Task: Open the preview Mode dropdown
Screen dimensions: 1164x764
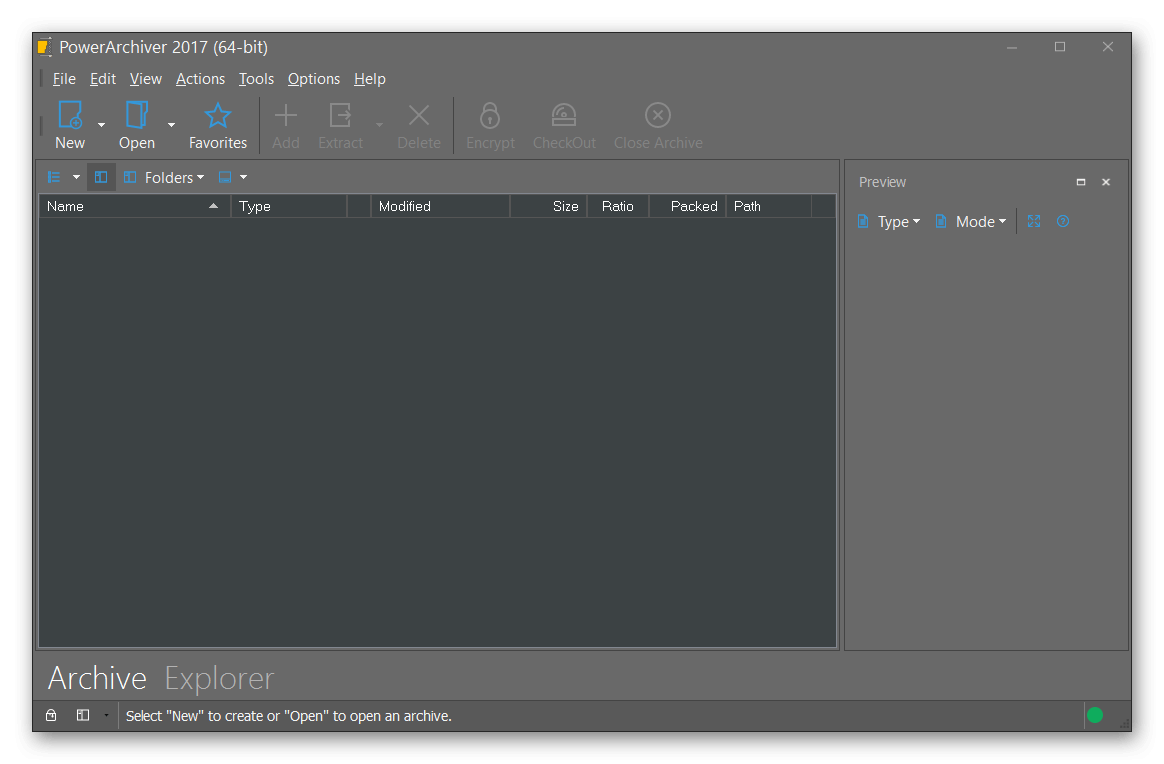Action: 971,221
